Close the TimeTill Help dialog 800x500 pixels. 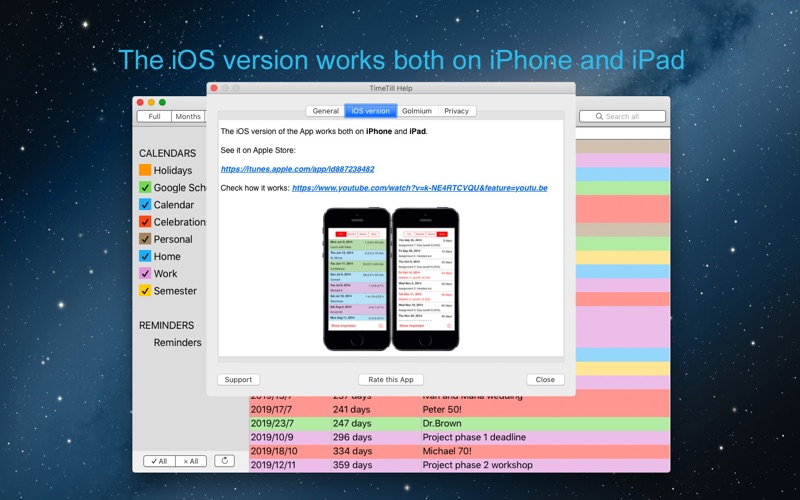pyautogui.click(x=545, y=380)
